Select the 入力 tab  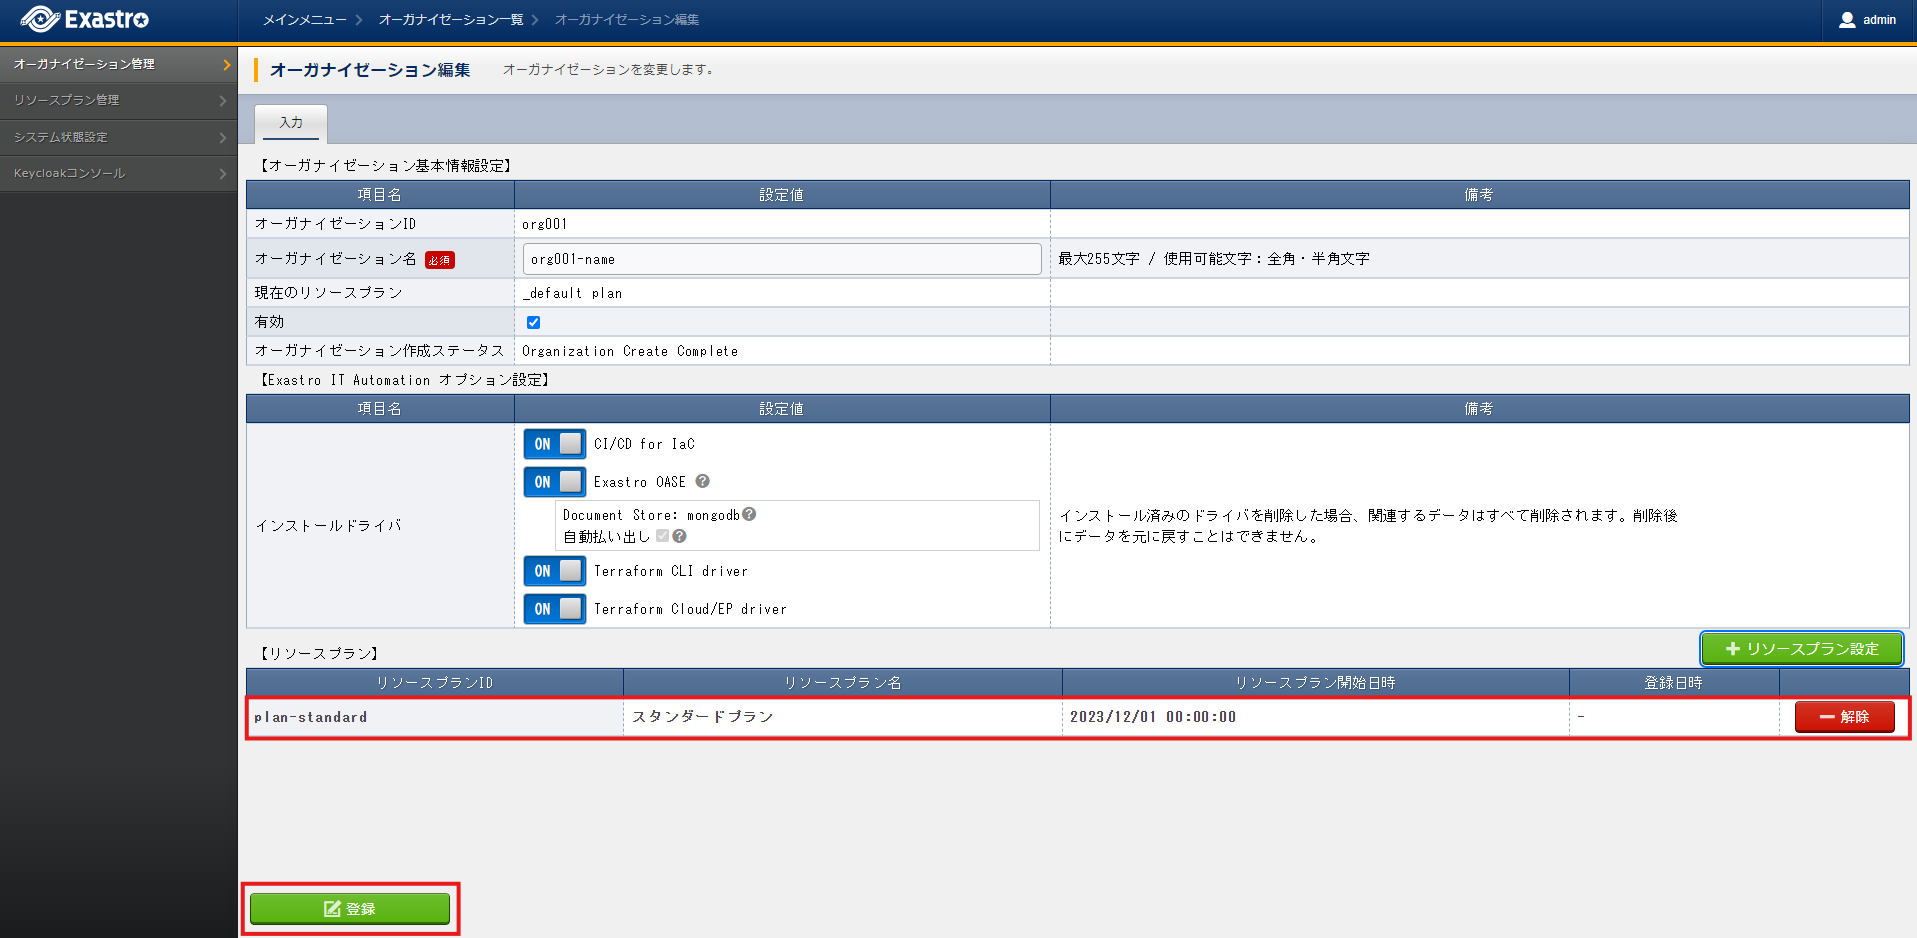tap(291, 123)
